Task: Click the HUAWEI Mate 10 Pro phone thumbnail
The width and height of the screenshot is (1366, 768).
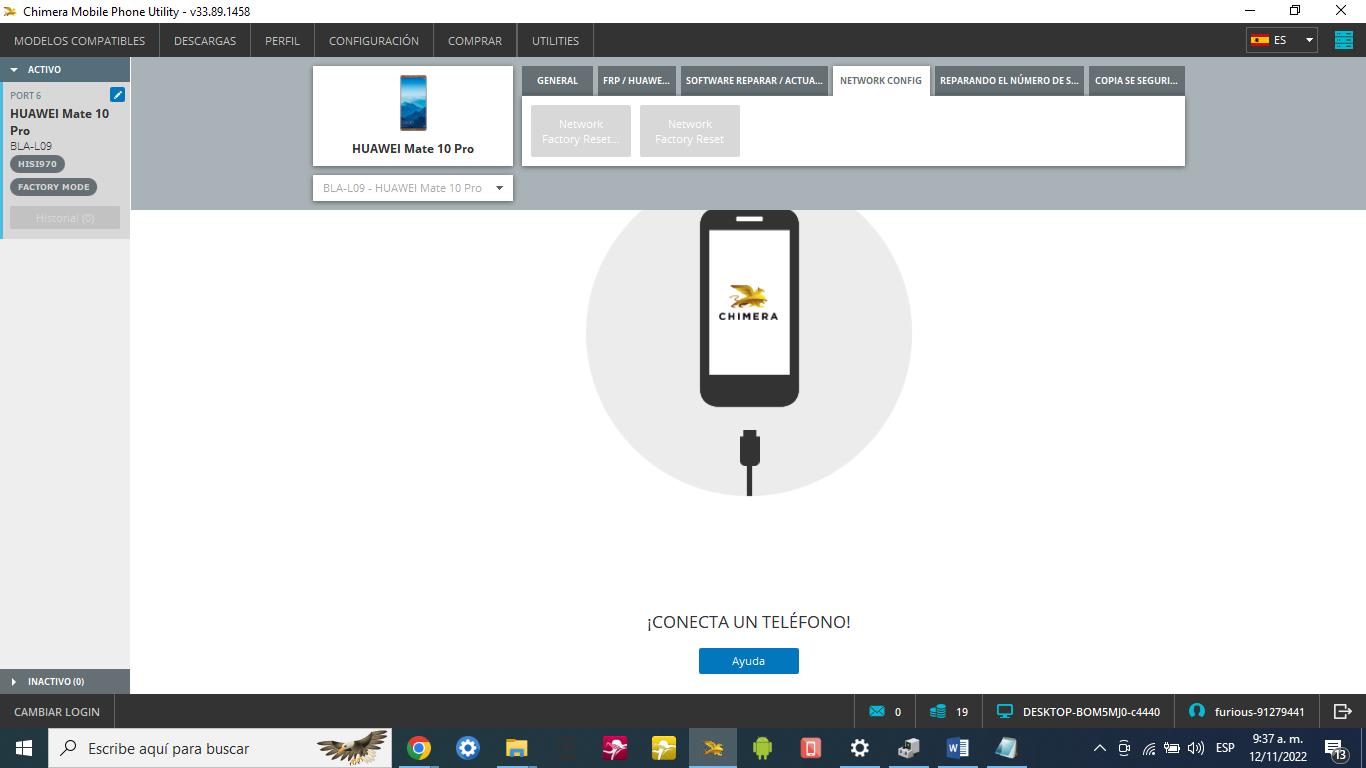Action: click(413, 103)
